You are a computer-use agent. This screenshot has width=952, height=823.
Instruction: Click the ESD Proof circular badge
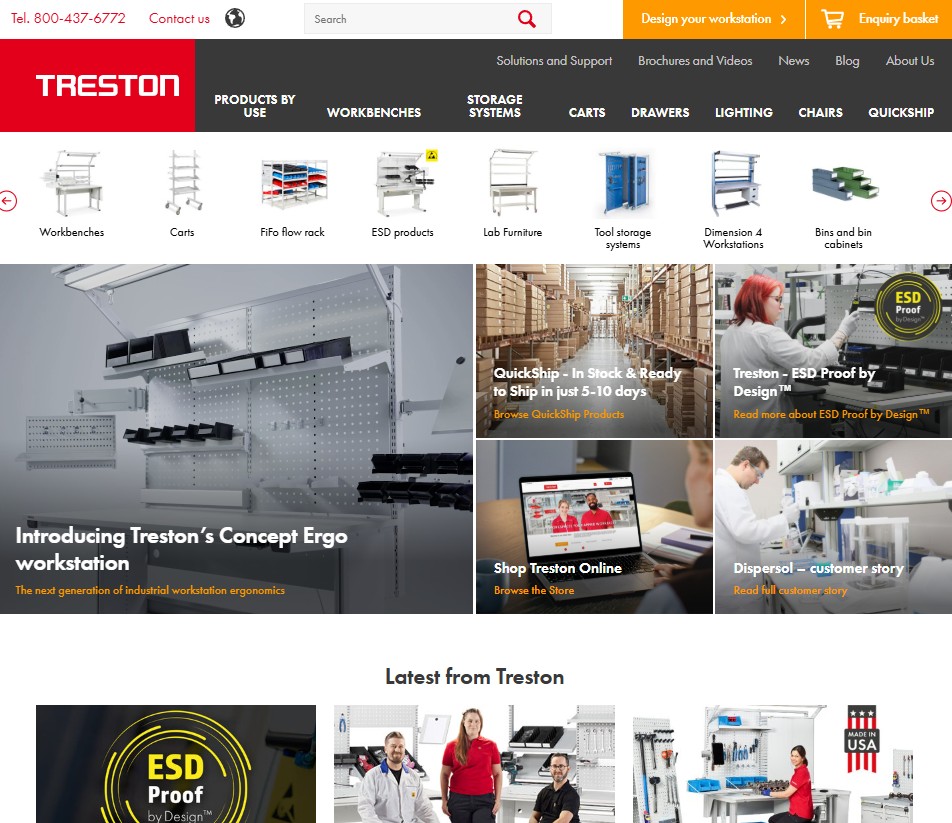[908, 307]
